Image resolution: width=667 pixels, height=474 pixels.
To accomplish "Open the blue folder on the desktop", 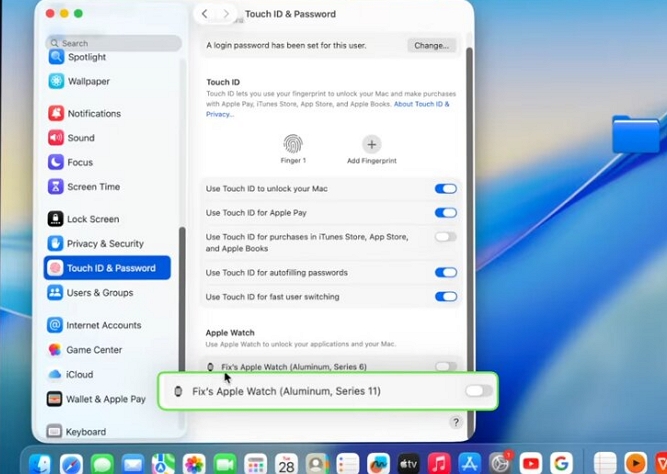I will [x=636, y=134].
